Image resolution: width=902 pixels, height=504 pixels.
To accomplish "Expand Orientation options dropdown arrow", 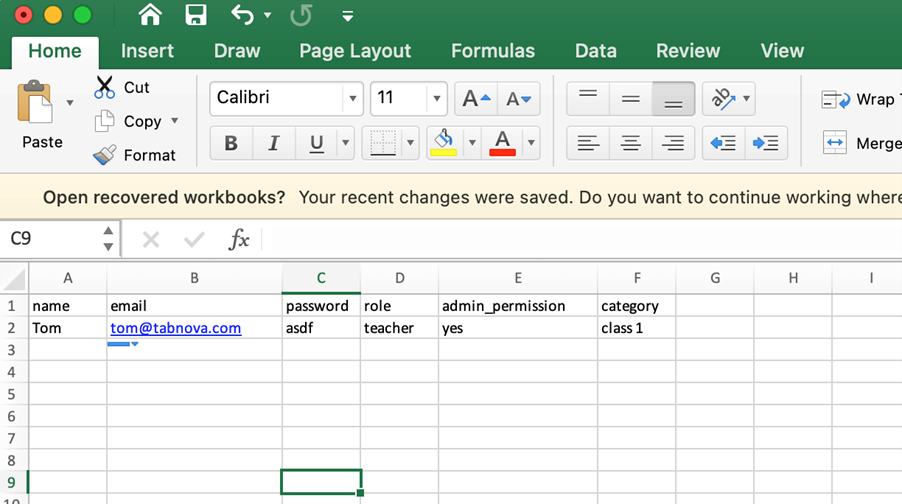I will pos(747,98).
